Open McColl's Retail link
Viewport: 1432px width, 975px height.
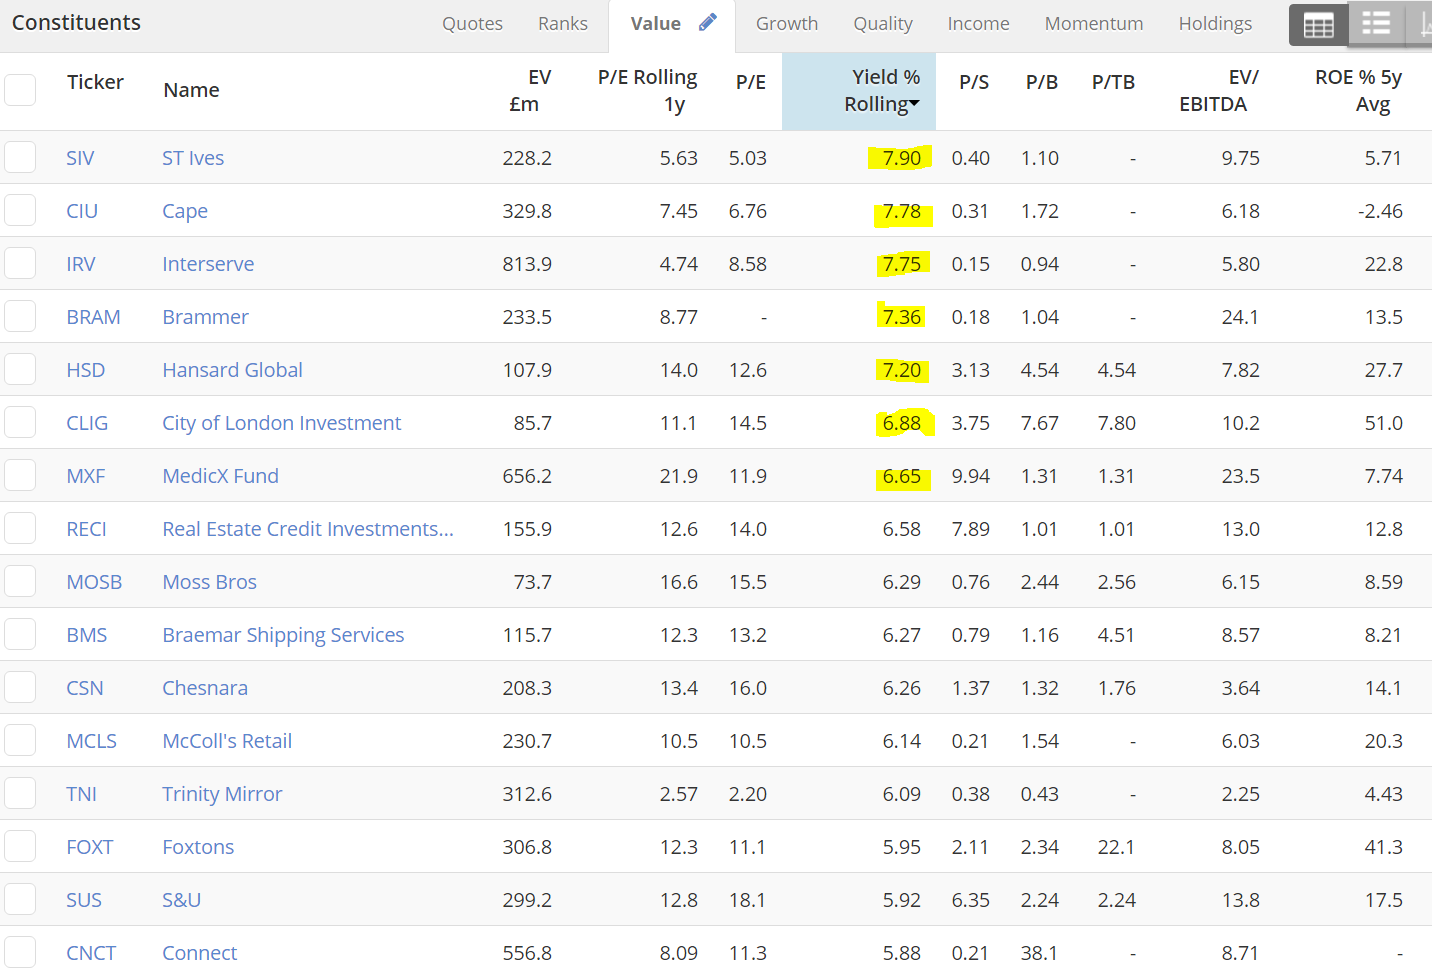pos(227,741)
